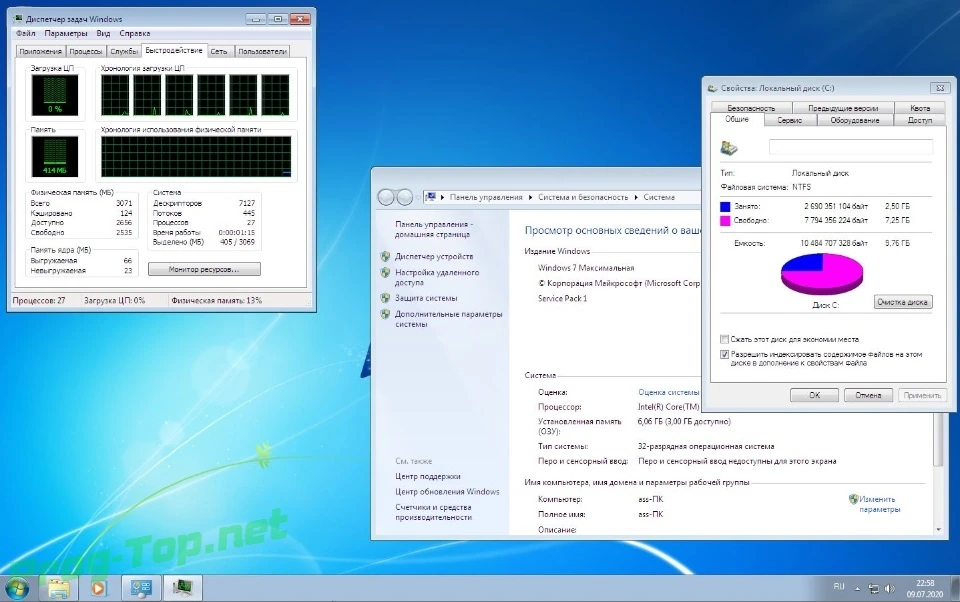Open Защита системы link
960x602 pixels.
(426, 298)
